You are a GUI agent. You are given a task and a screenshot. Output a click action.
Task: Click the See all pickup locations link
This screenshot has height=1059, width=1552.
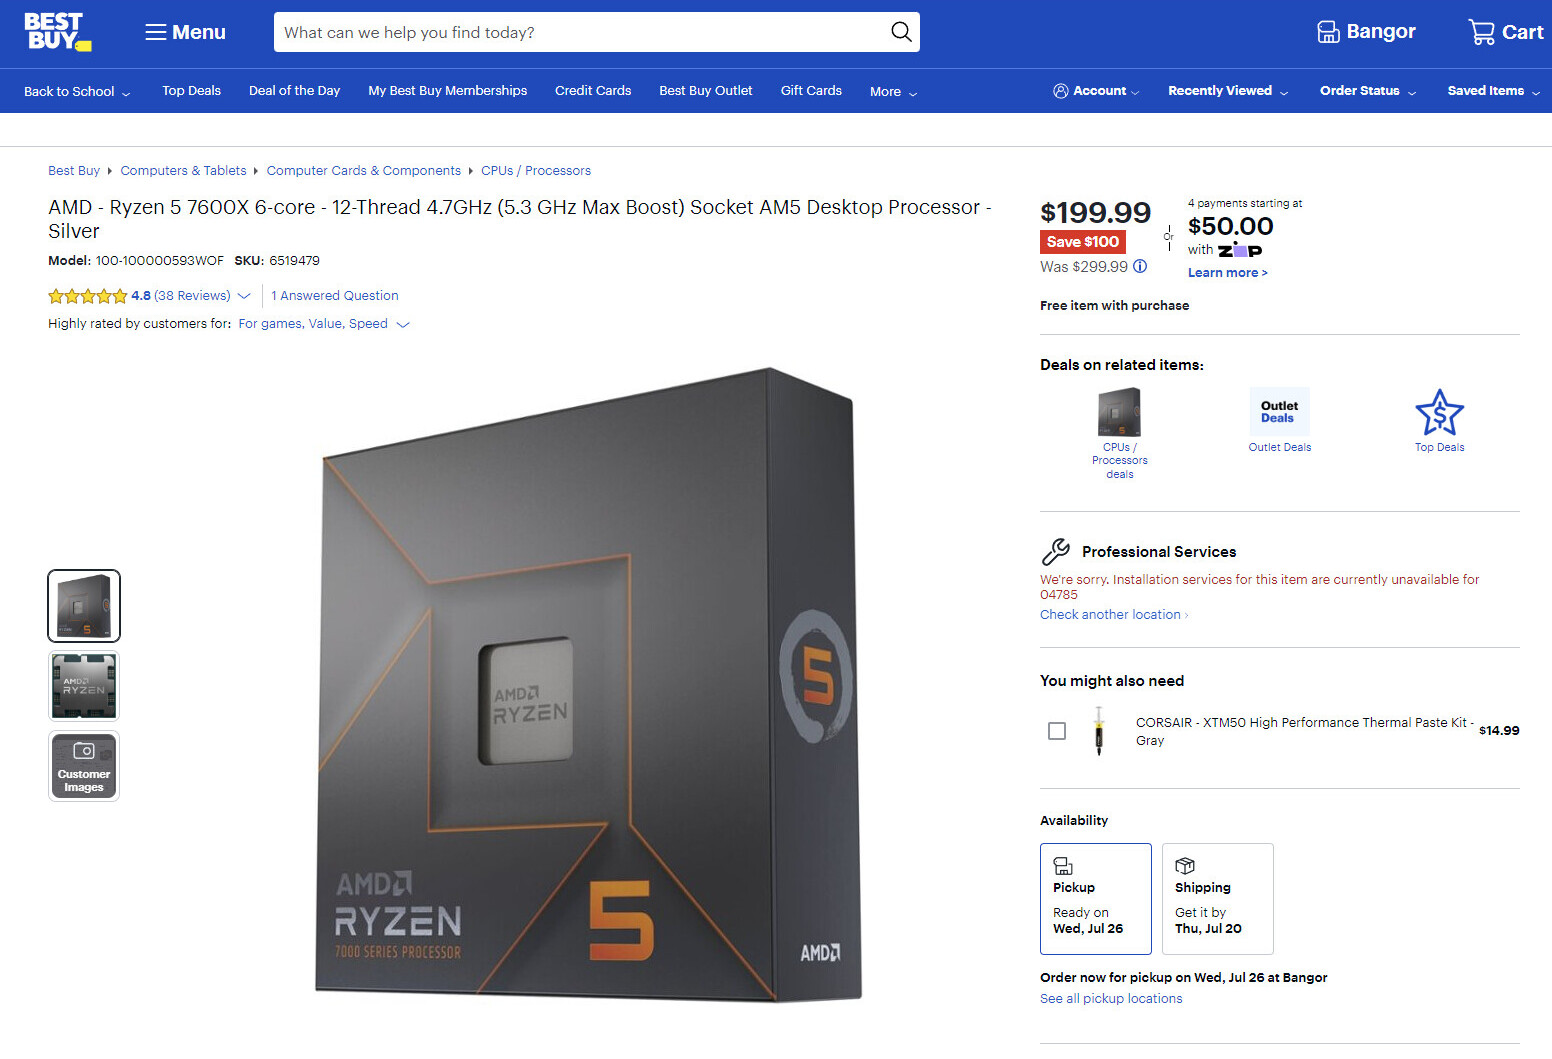coord(1111,999)
